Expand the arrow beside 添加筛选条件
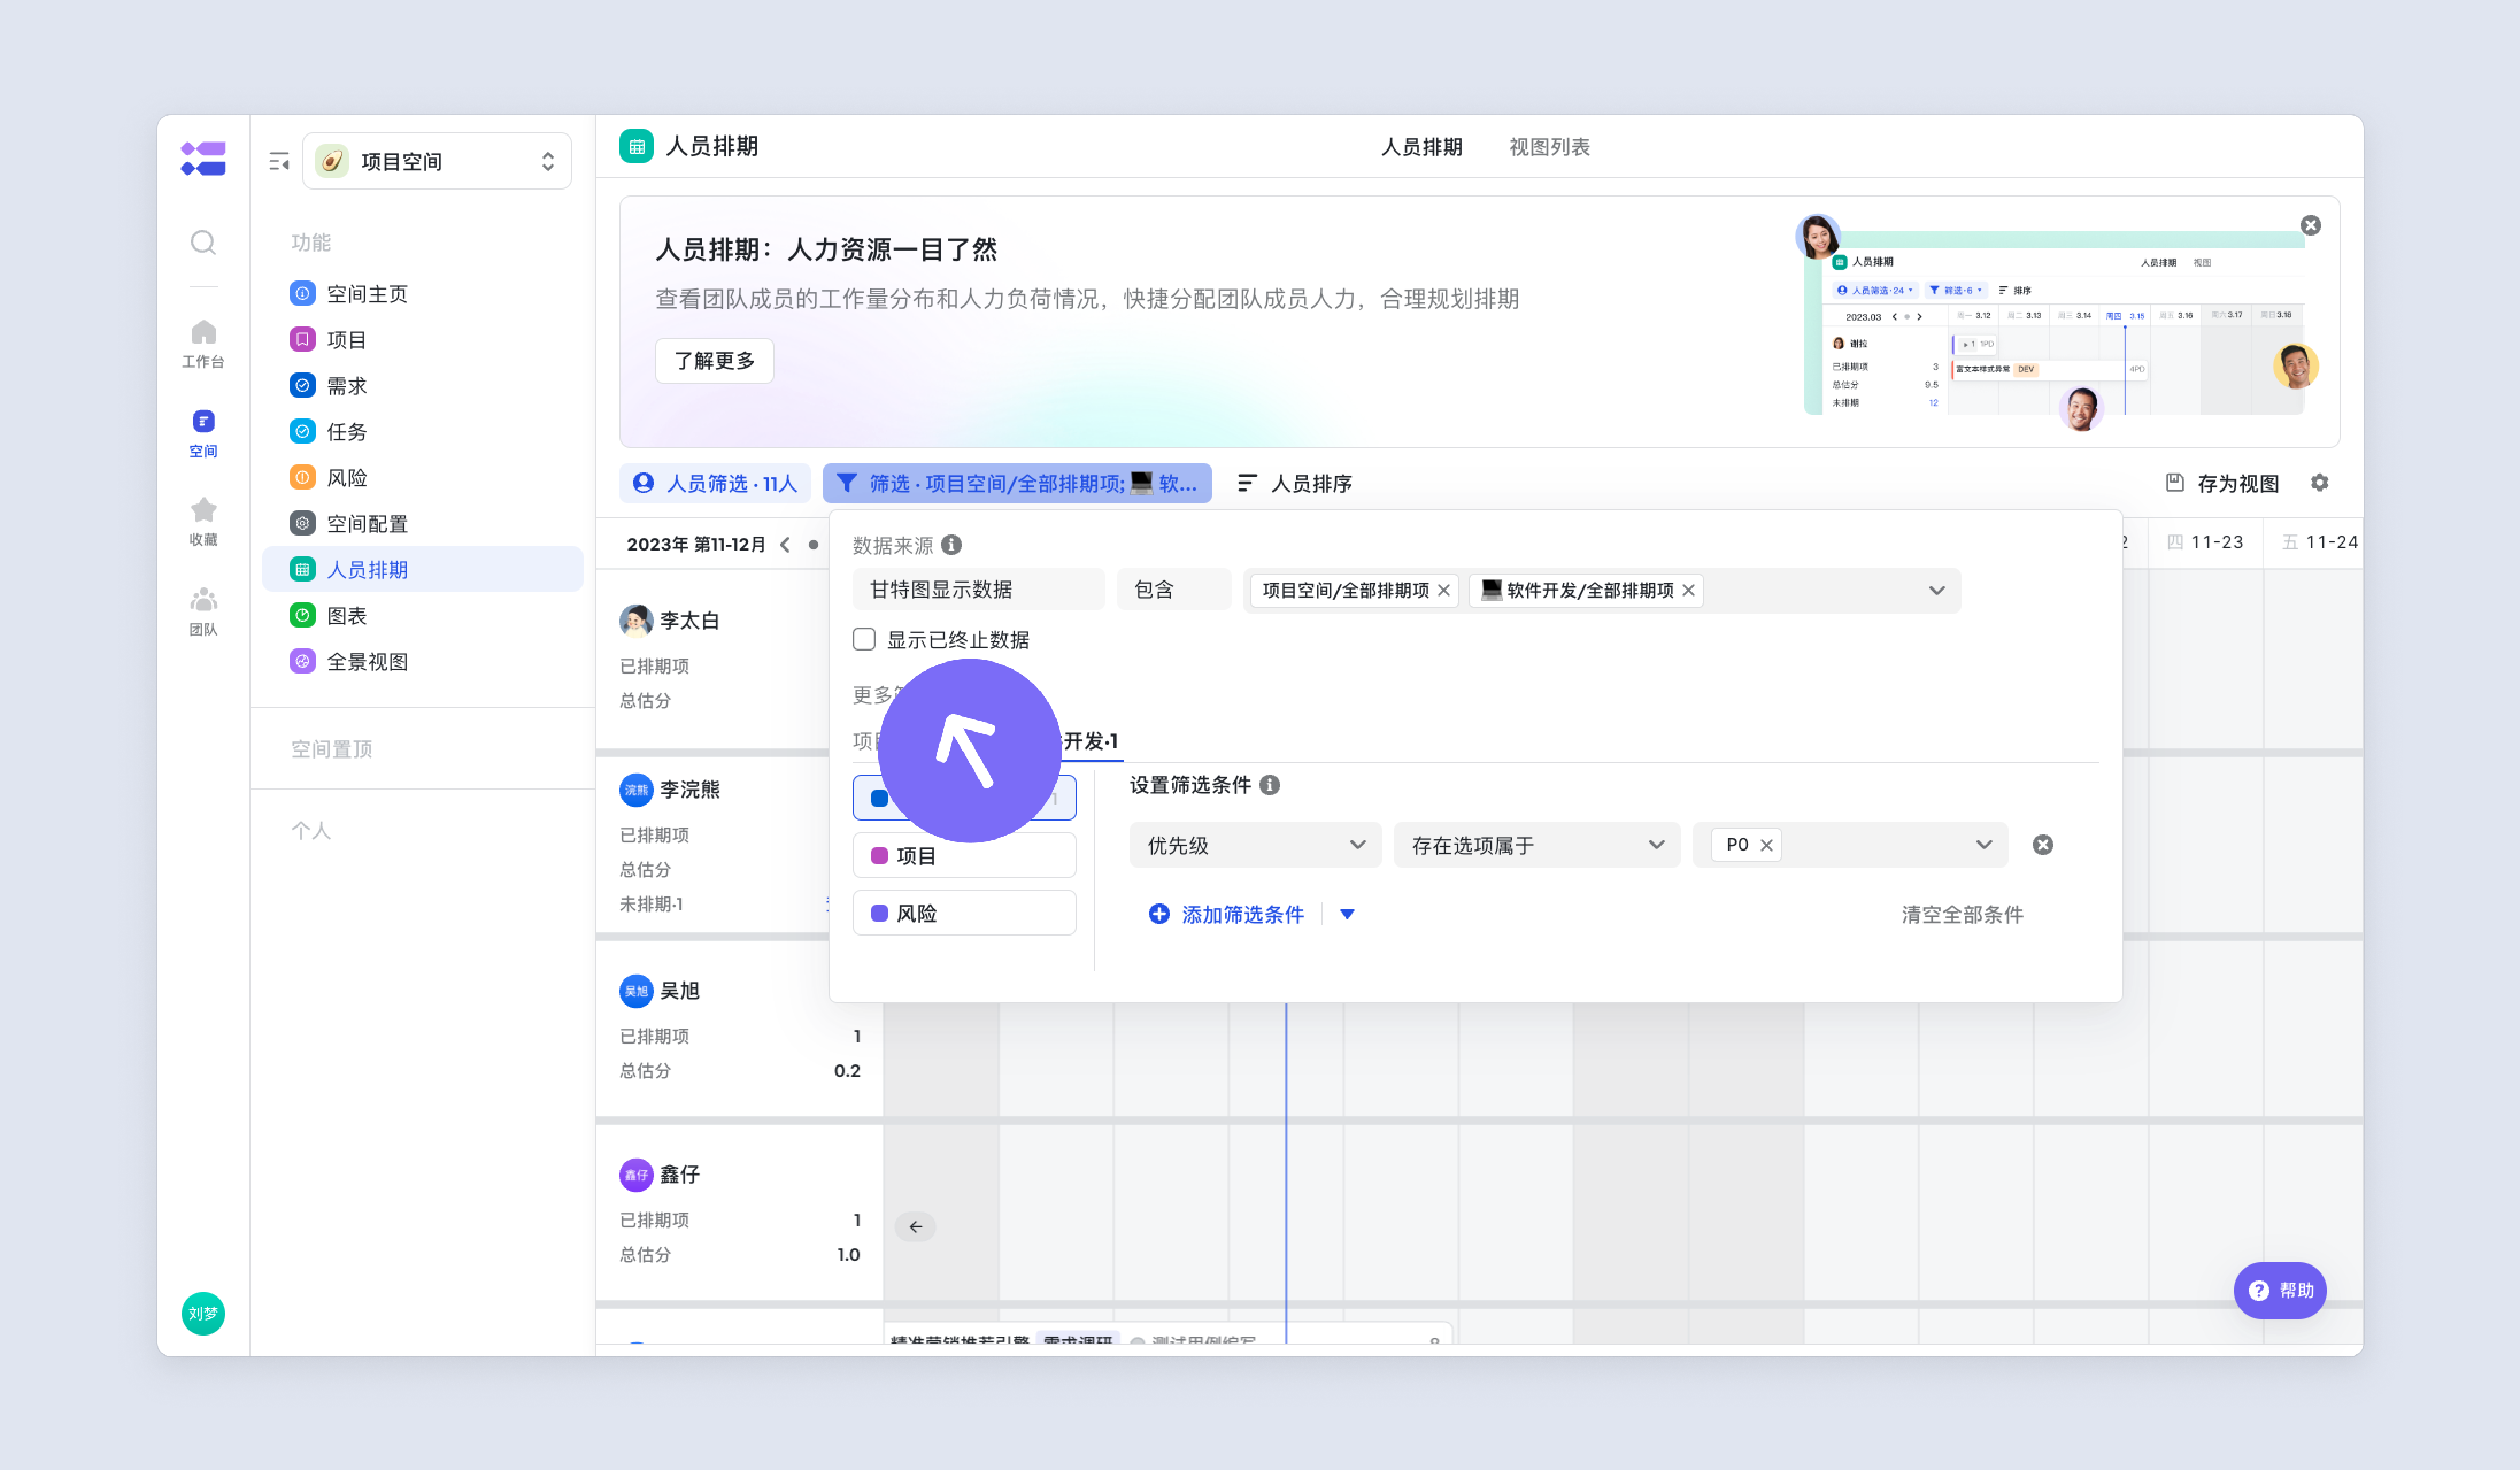The width and height of the screenshot is (2520, 1470). (x=1347, y=914)
